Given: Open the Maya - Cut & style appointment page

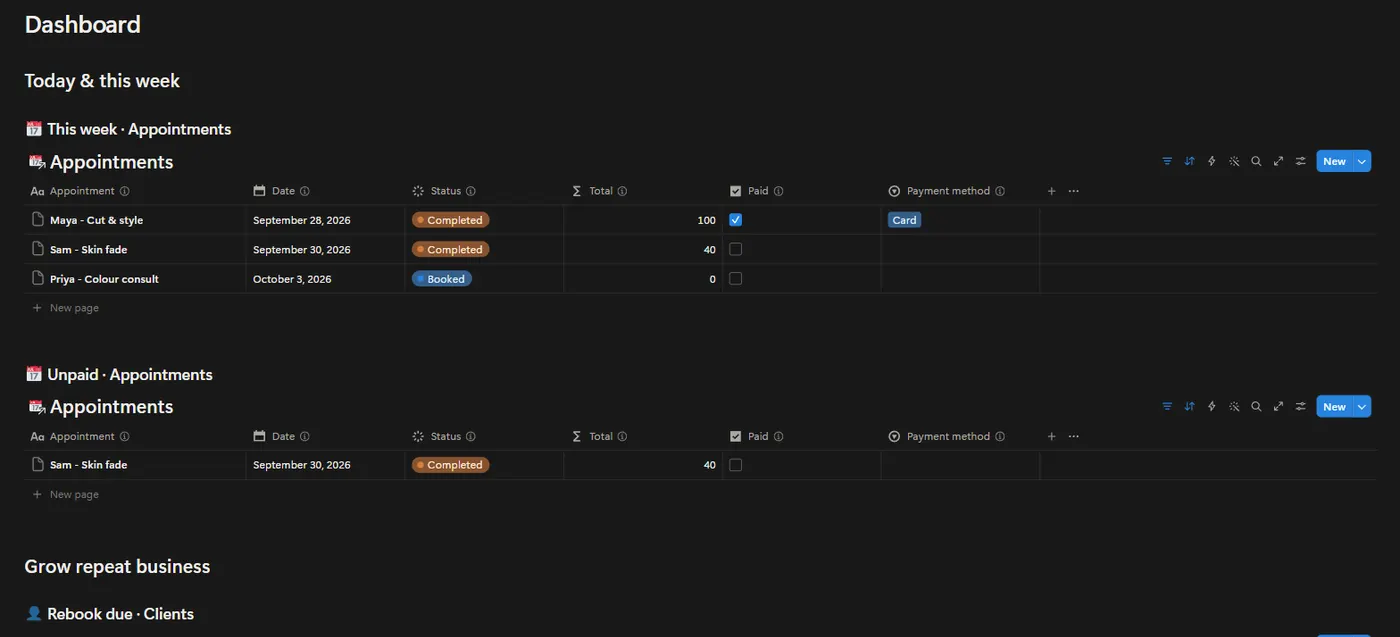Looking at the screenshot, I should [x=97, y=220].
